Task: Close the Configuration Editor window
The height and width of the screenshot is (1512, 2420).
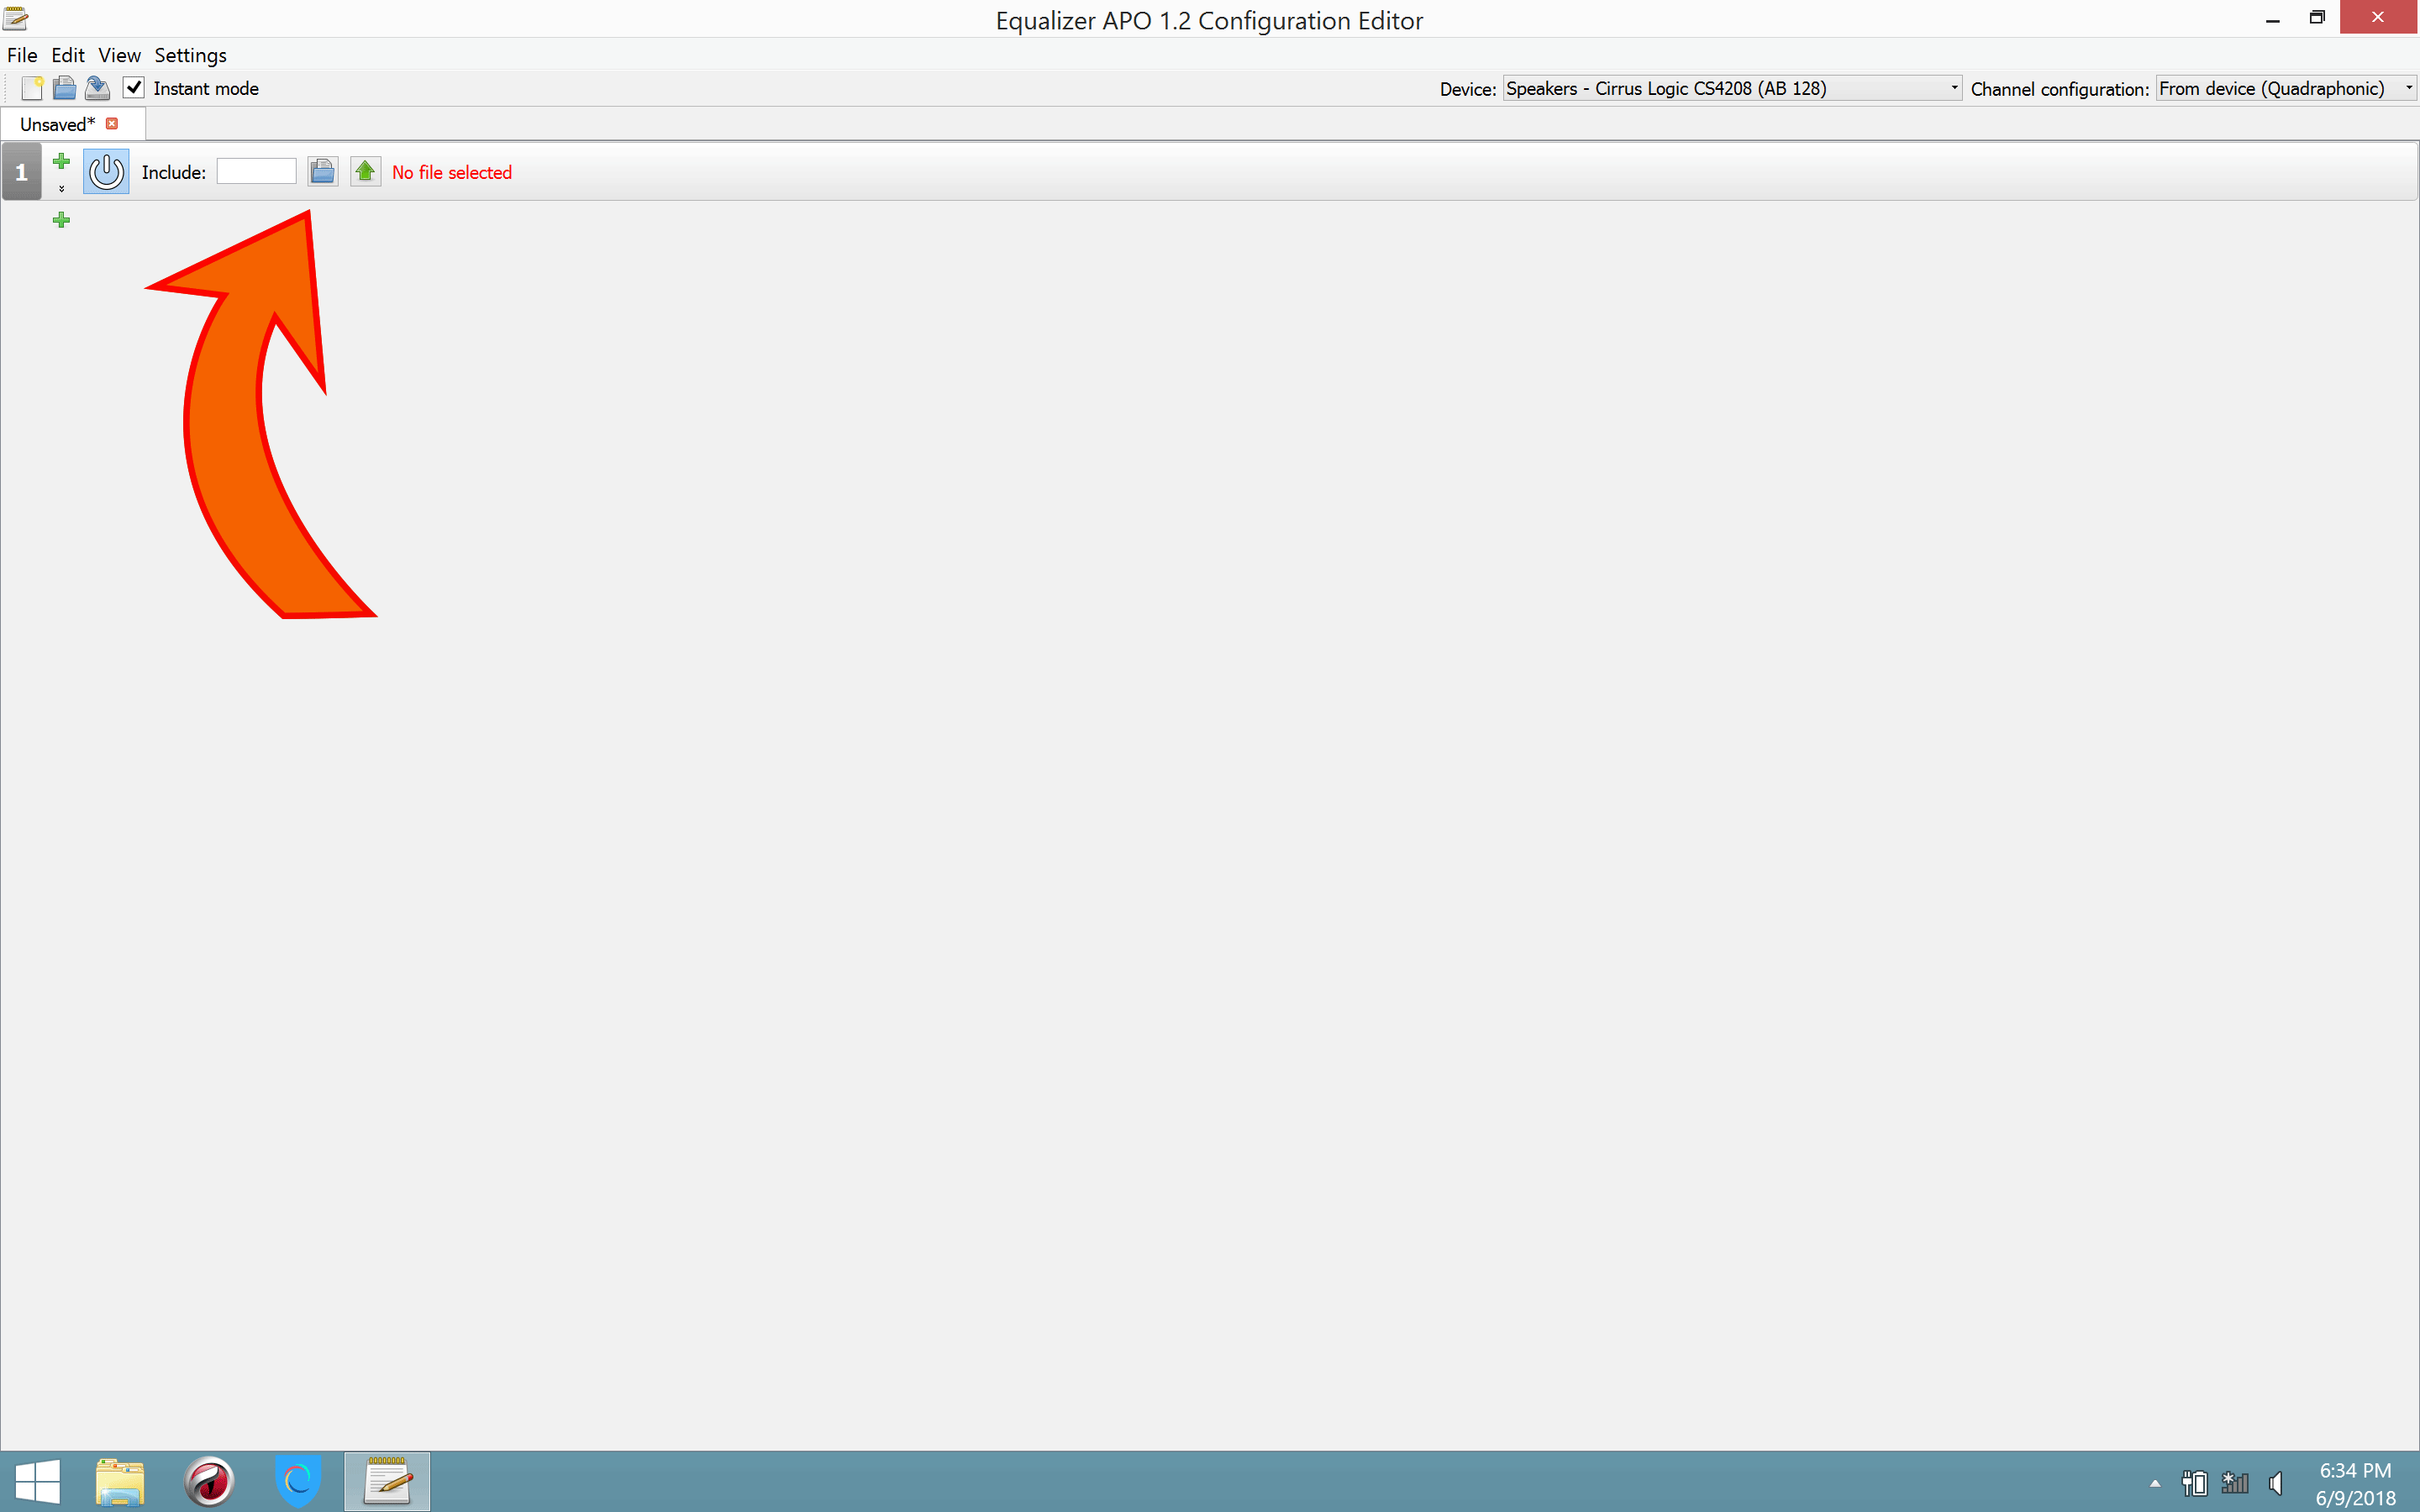Action: (2378, 18)
